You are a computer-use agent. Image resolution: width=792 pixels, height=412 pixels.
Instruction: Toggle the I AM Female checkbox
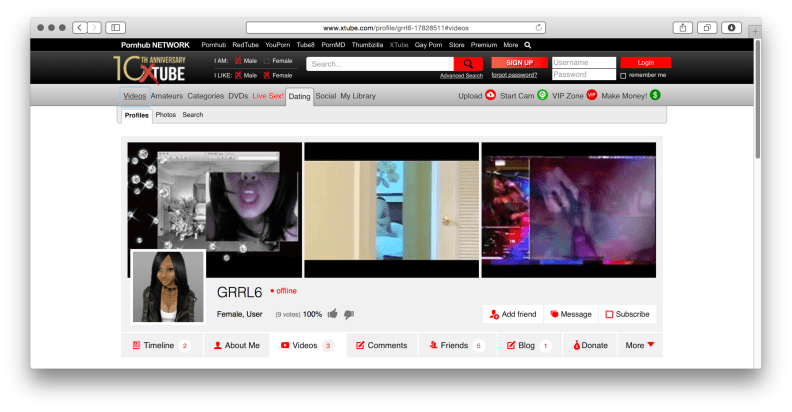[265, 61]
